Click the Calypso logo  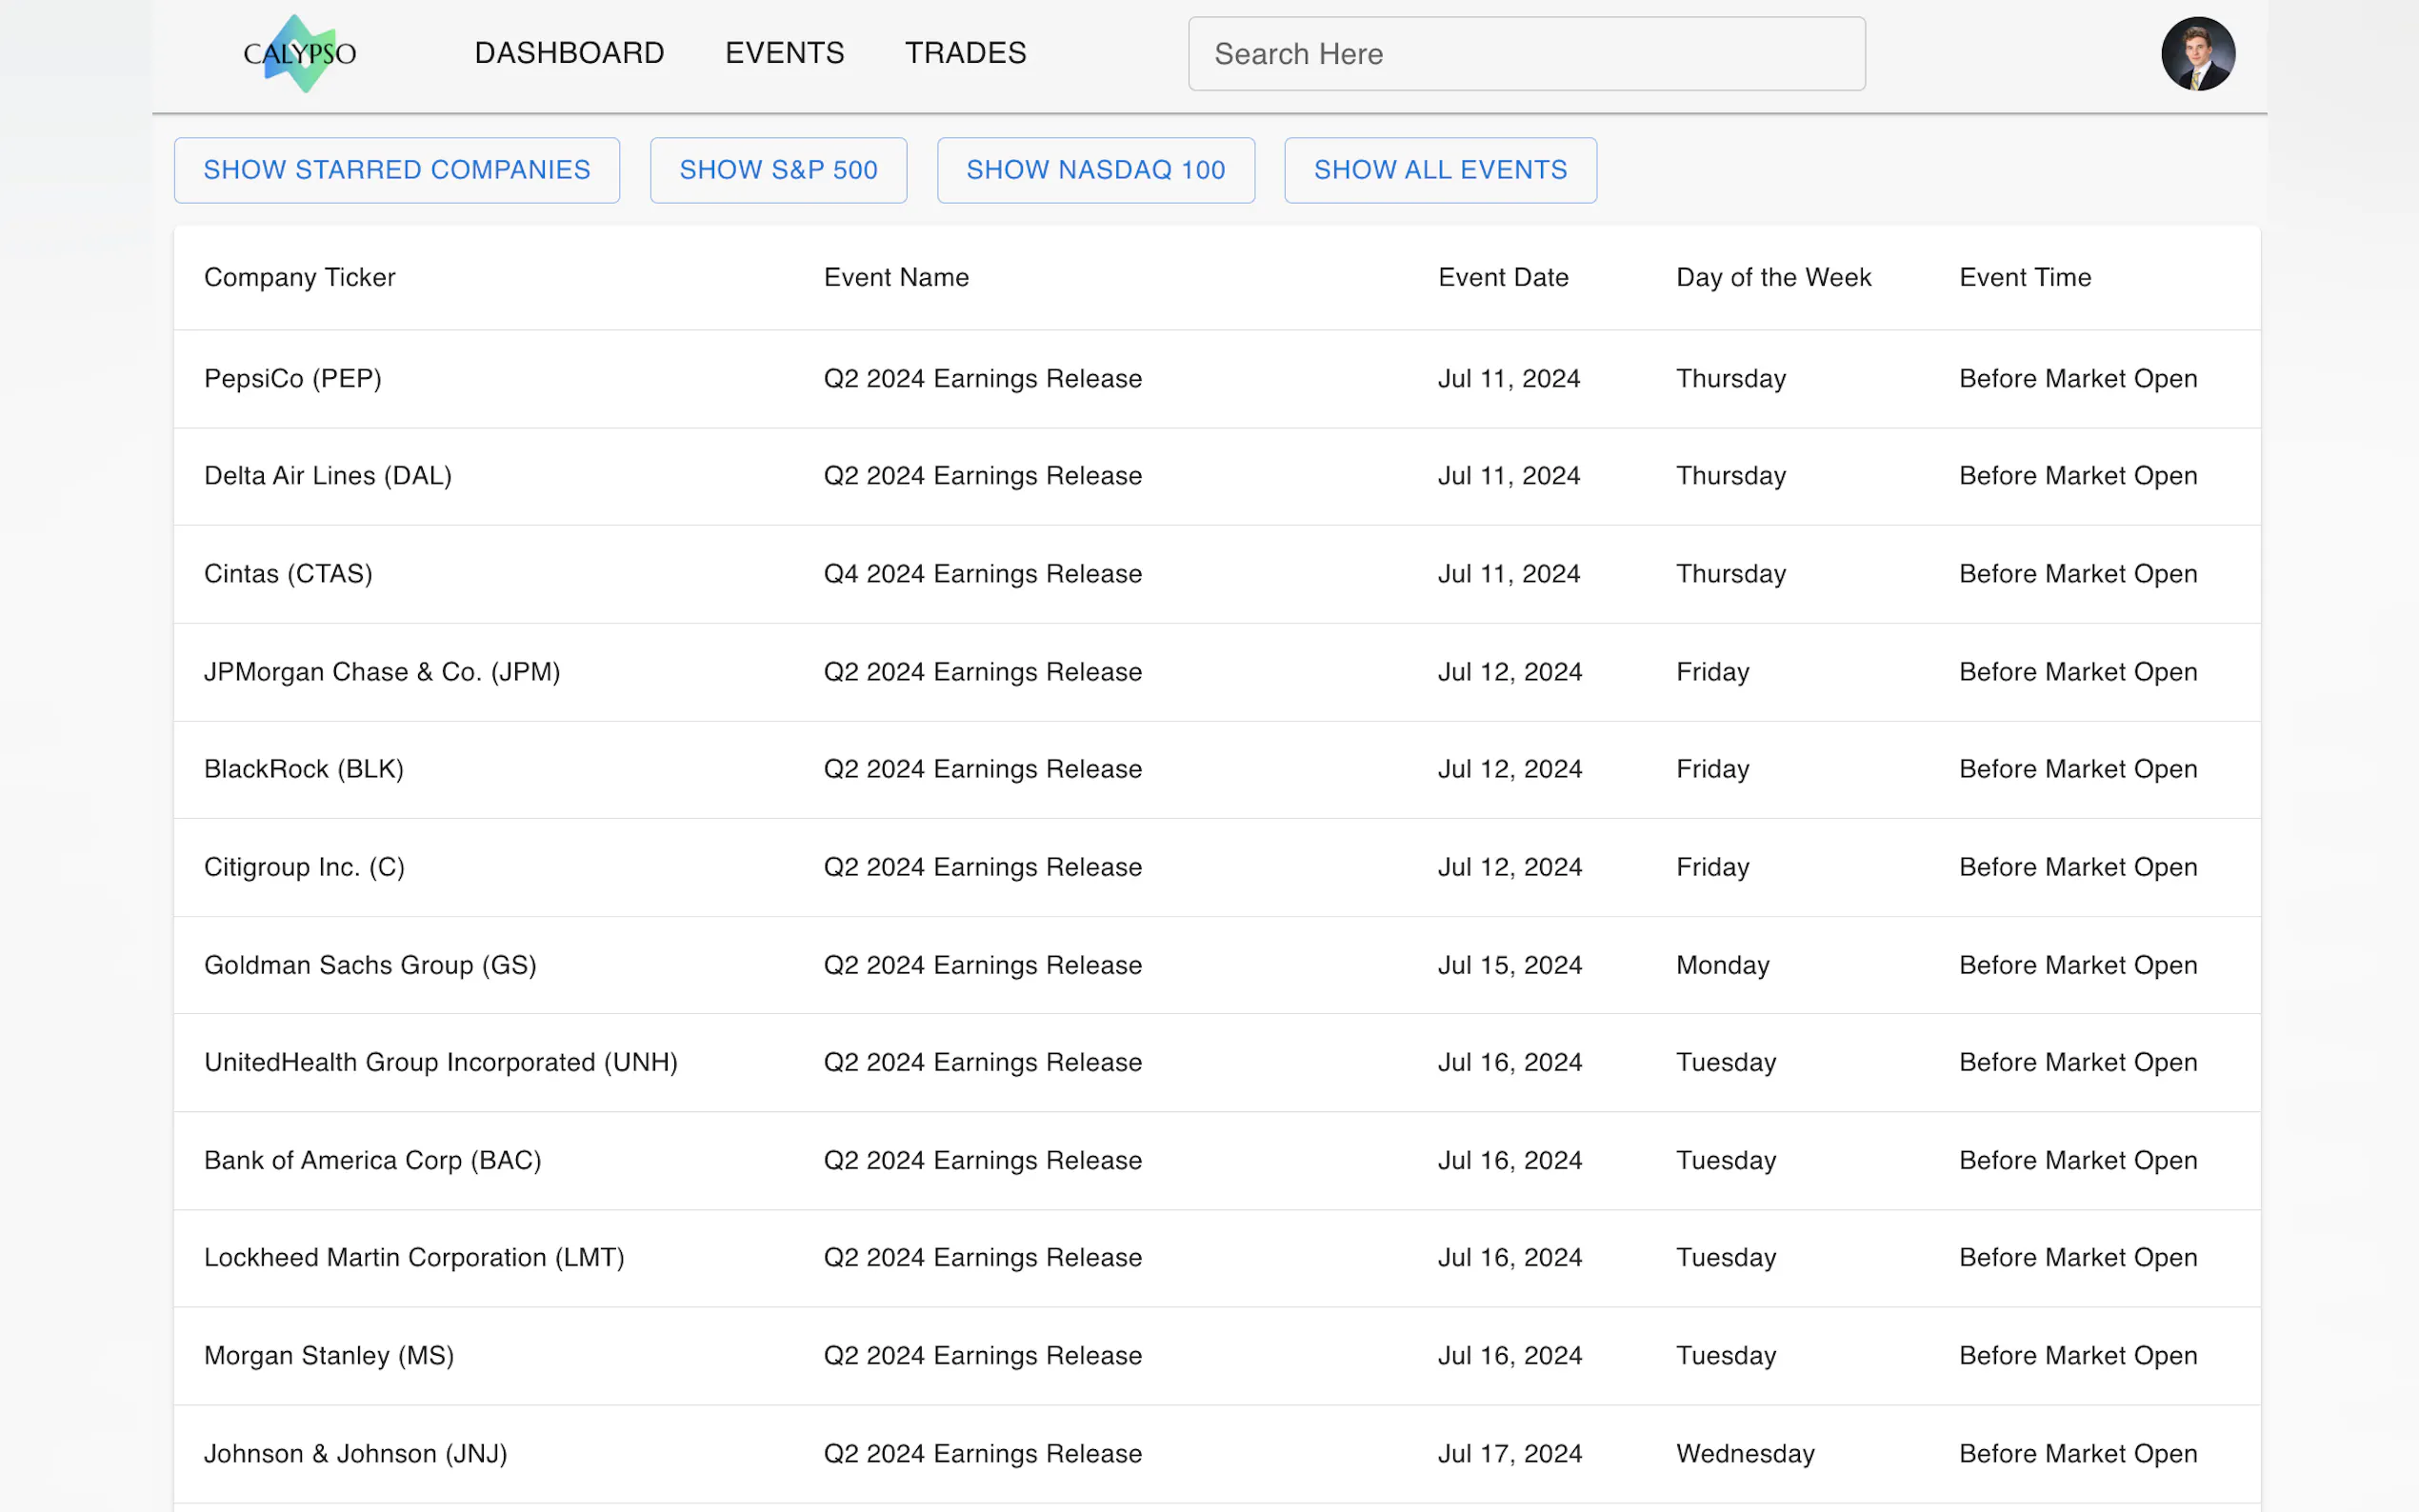click(x=299, y=53)
